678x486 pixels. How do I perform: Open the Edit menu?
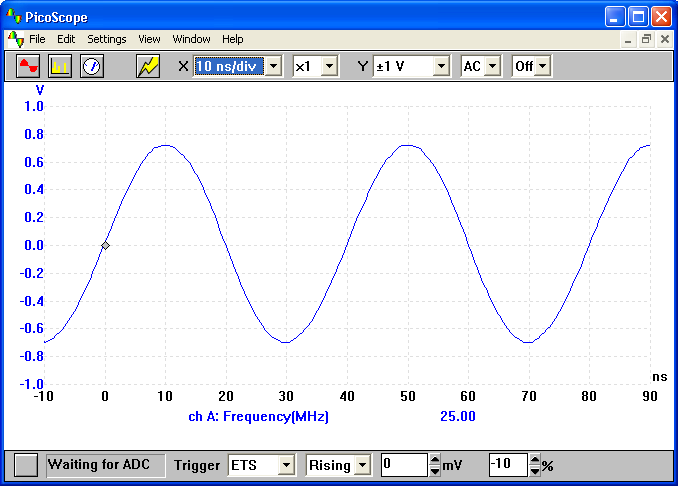click(x=66, y=39)
